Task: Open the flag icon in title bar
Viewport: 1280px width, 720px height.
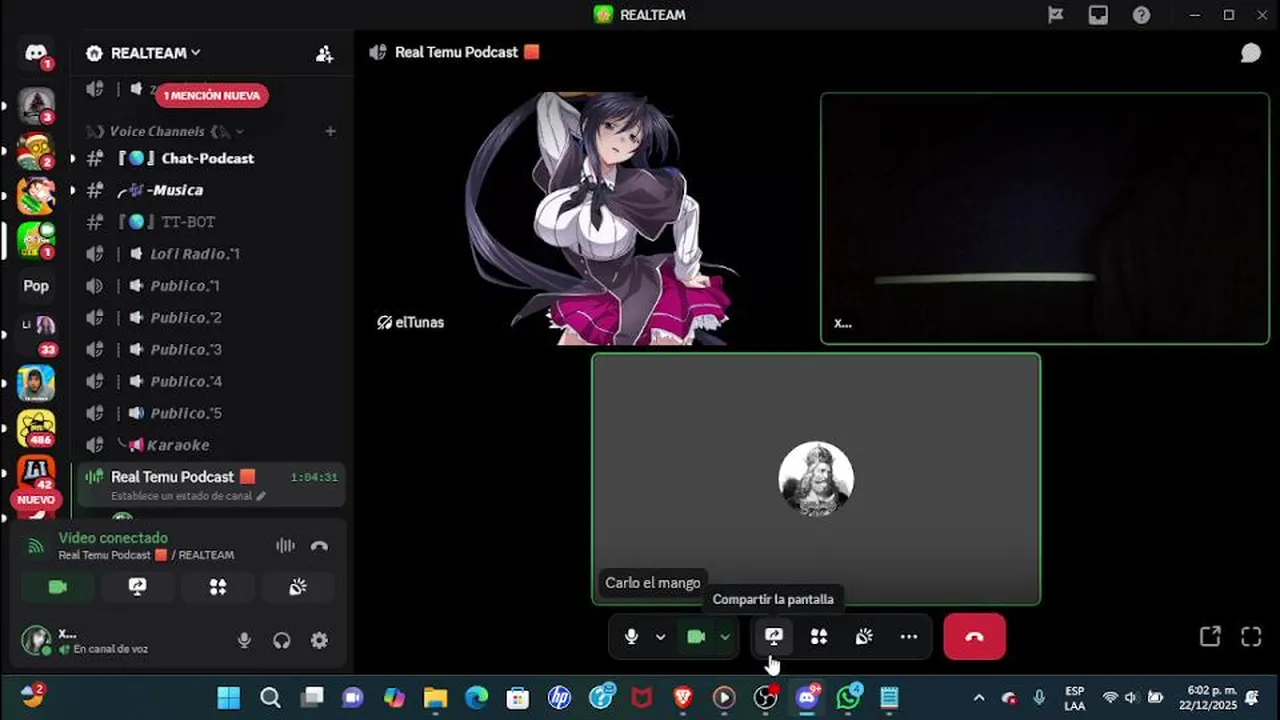Action: tap(1055, 15)
